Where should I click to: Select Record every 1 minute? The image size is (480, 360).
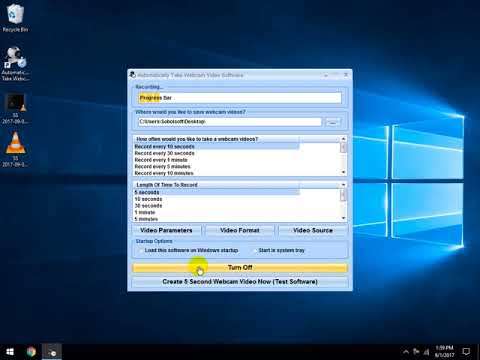pyautogui.click(x=217, y=160)
